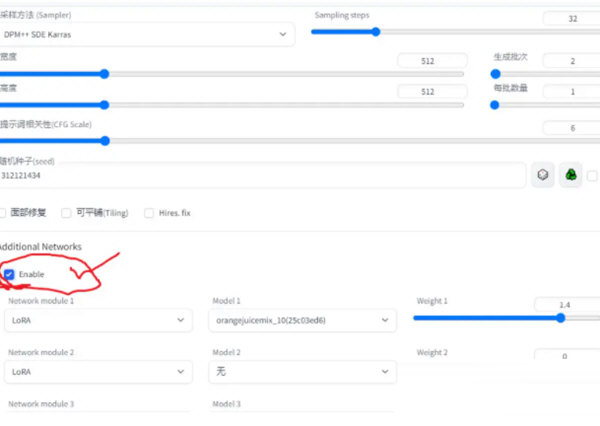Expand the Network module 1 dropdown
Image resolution: width=600 pixels, height=426 pixels.
(96, 320)
